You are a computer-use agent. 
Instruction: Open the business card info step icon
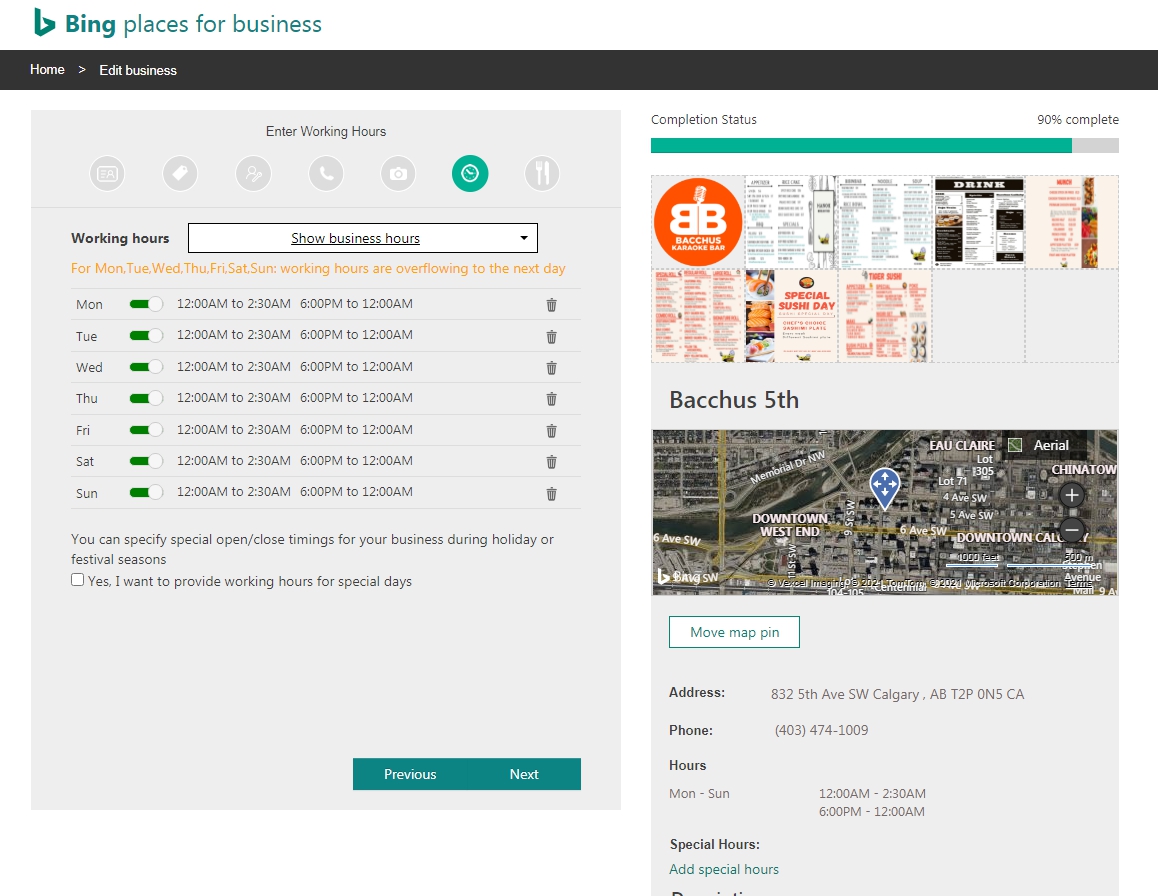107,174
